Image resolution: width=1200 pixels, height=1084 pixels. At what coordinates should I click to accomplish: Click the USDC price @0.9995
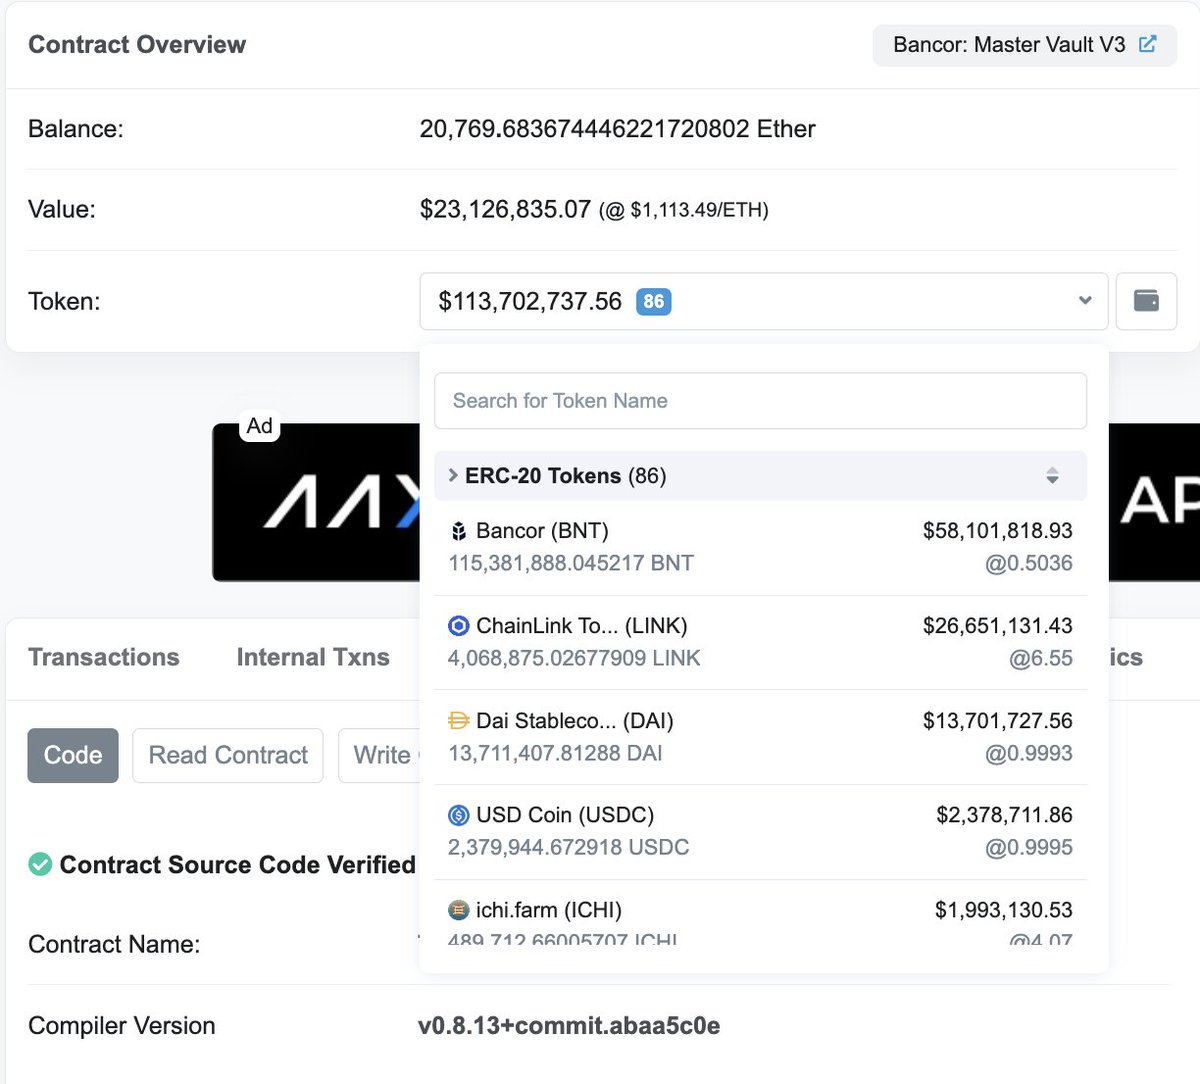(x=1029, y=847)
